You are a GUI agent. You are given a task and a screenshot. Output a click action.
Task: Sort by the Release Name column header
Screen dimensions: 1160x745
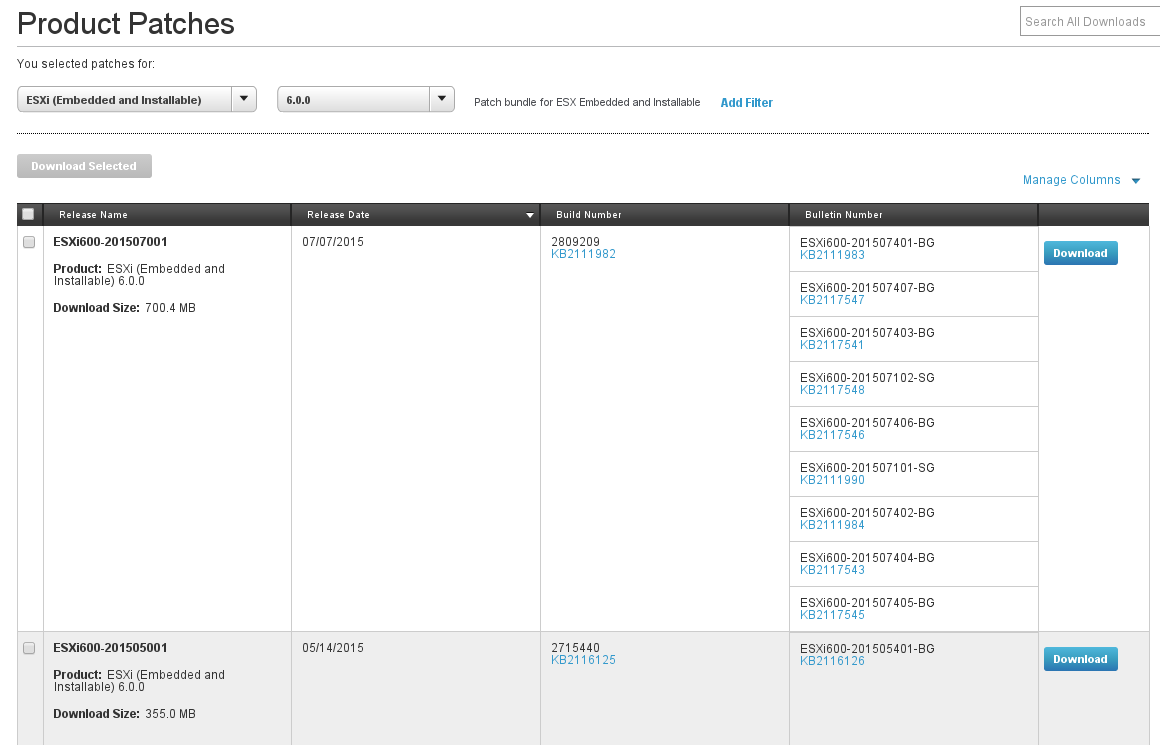tap(93, 215)
